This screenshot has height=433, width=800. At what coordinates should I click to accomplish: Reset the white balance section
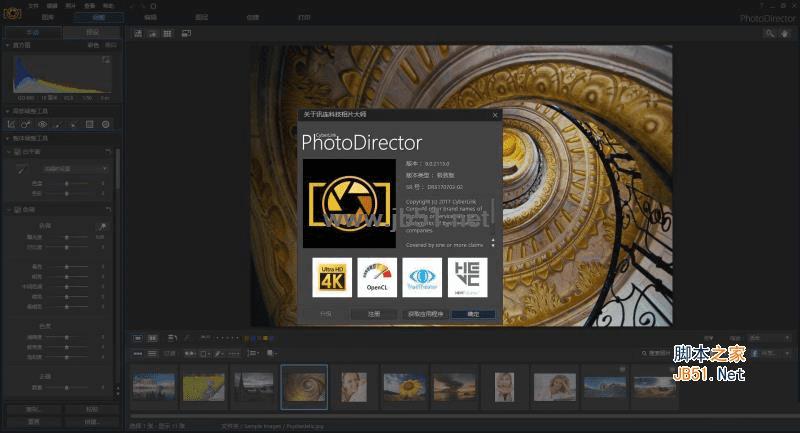click(108, 152)
